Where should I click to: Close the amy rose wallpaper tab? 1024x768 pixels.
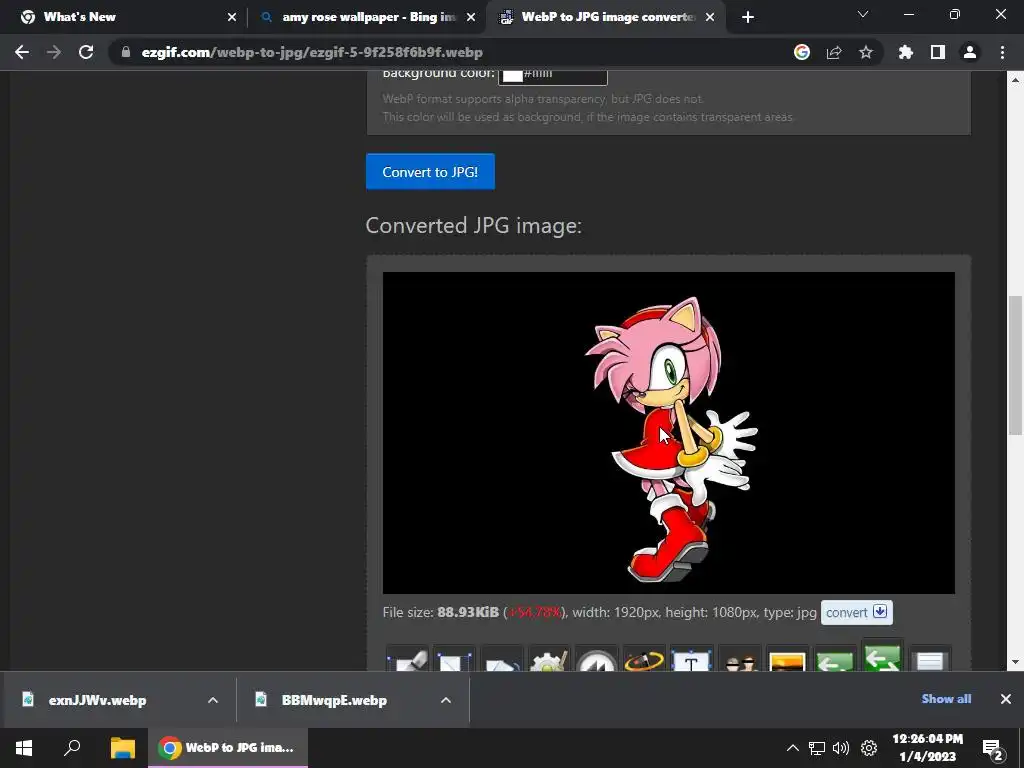[x=471, y=17]
